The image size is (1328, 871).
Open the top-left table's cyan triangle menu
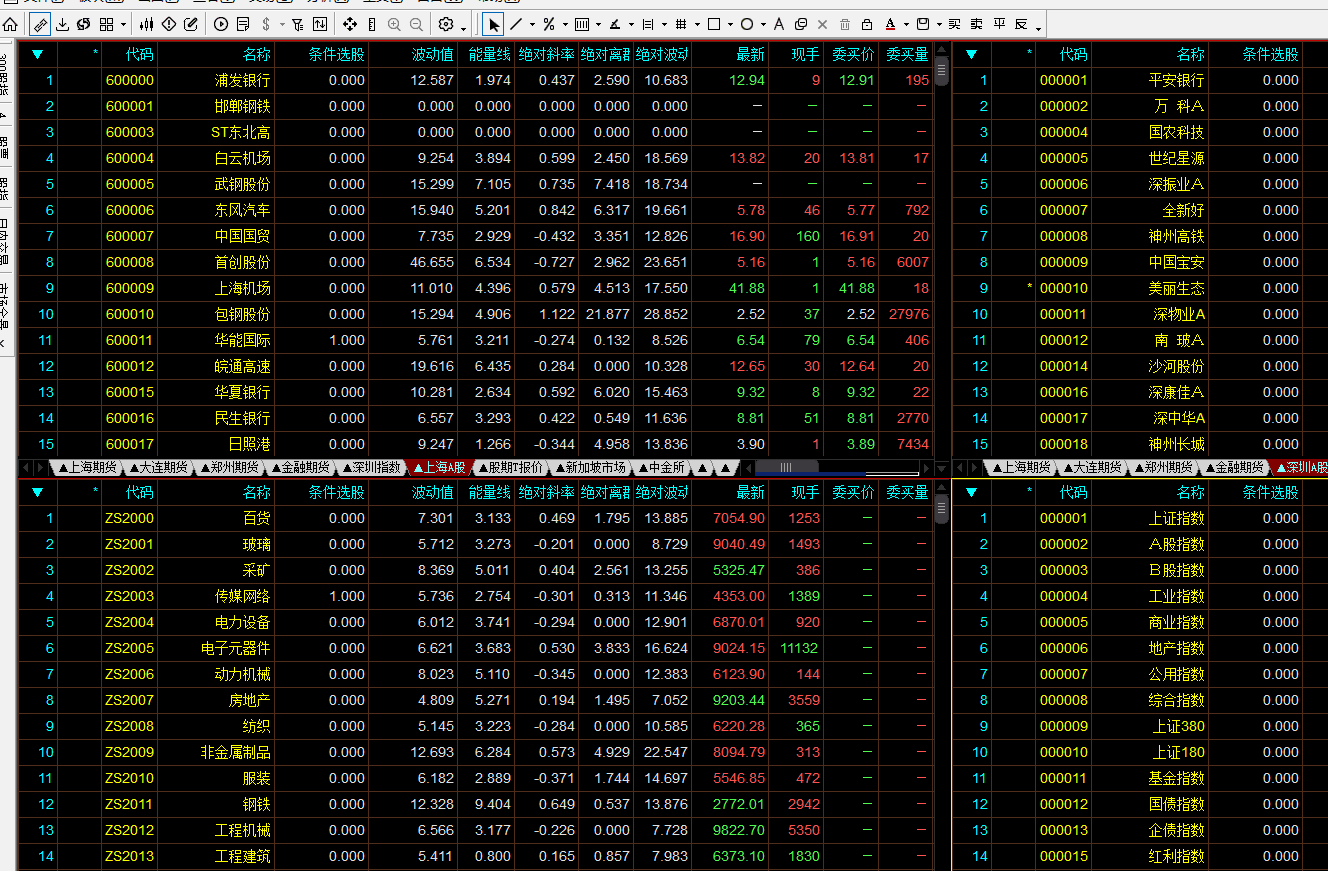(38, 54)
